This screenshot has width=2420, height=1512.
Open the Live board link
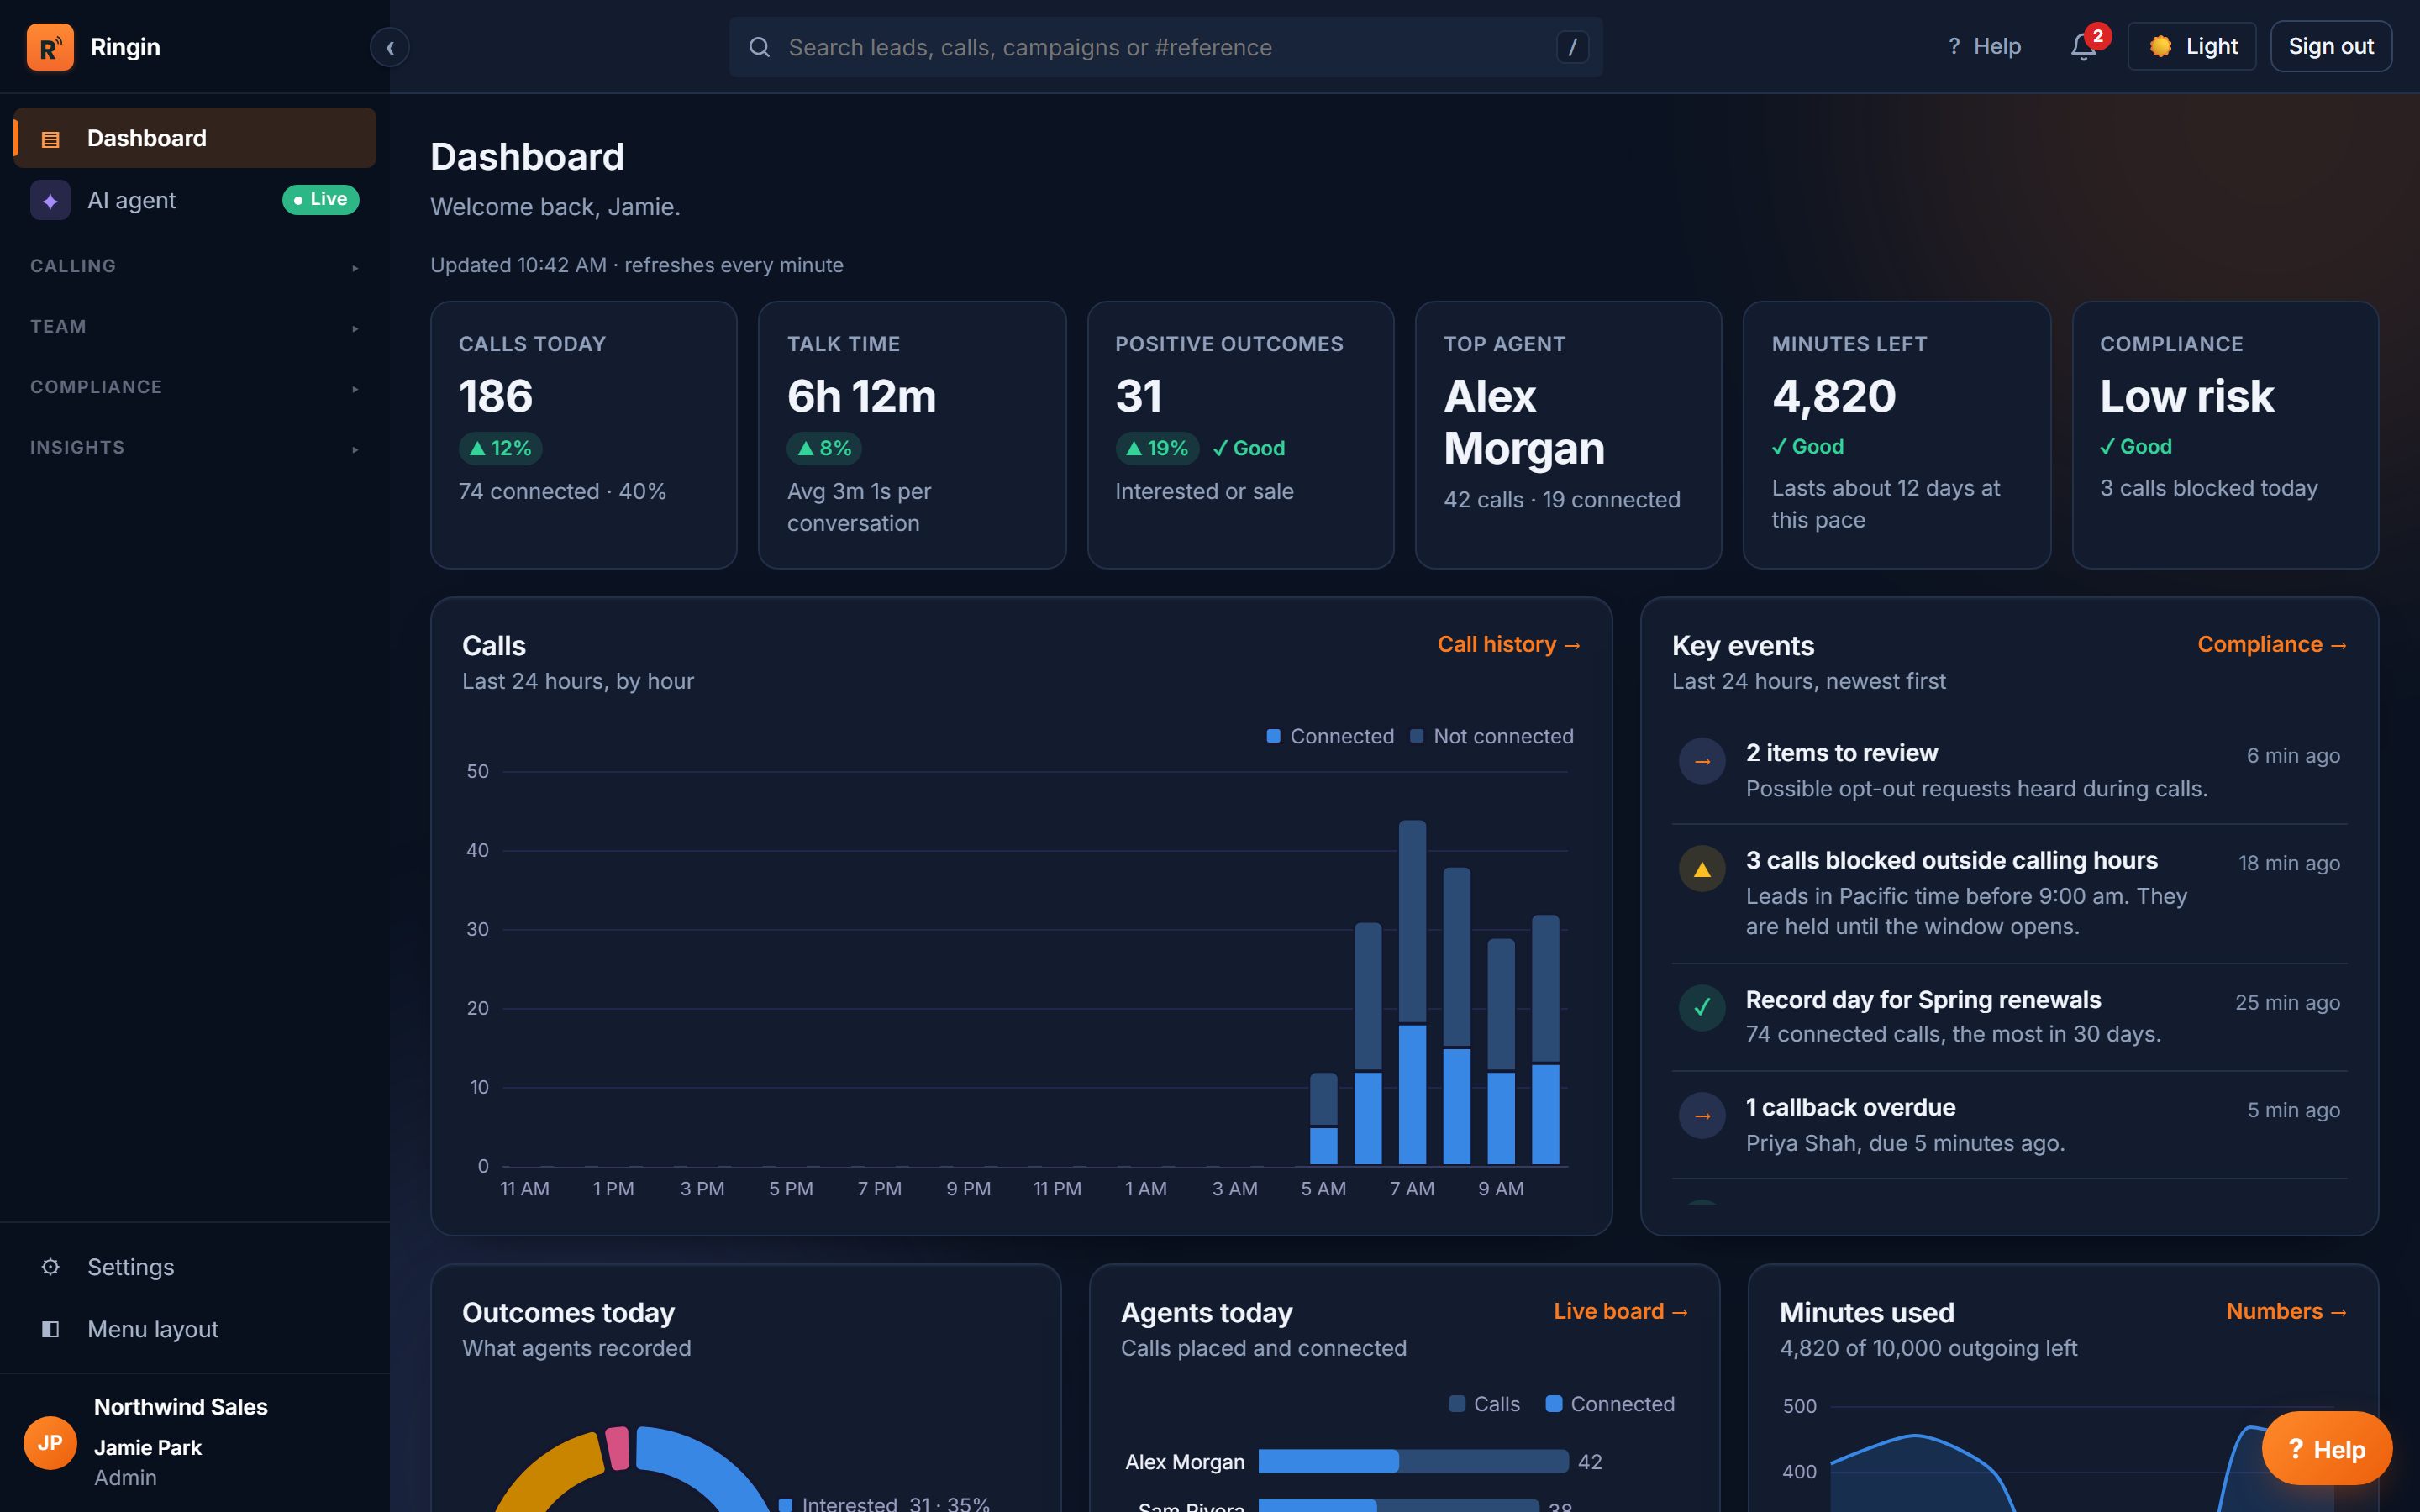click(x=1621, y=1312)
